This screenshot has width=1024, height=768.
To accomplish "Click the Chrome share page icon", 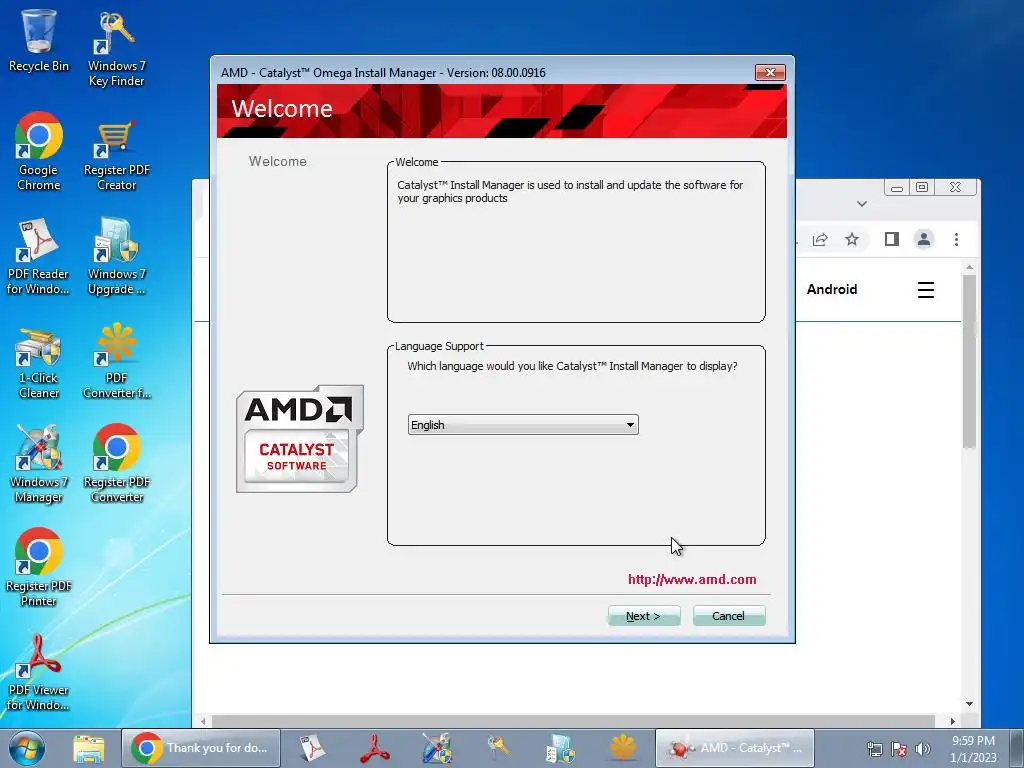I will coord(820,240).
